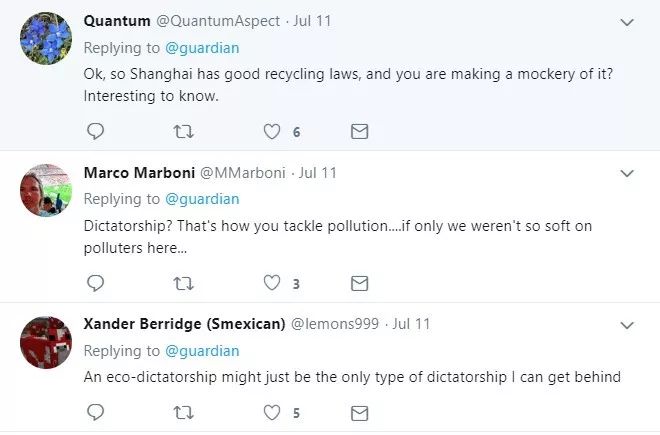Retweet Xander Berridge's eco-dictatorship tweet

click(184, 412)
